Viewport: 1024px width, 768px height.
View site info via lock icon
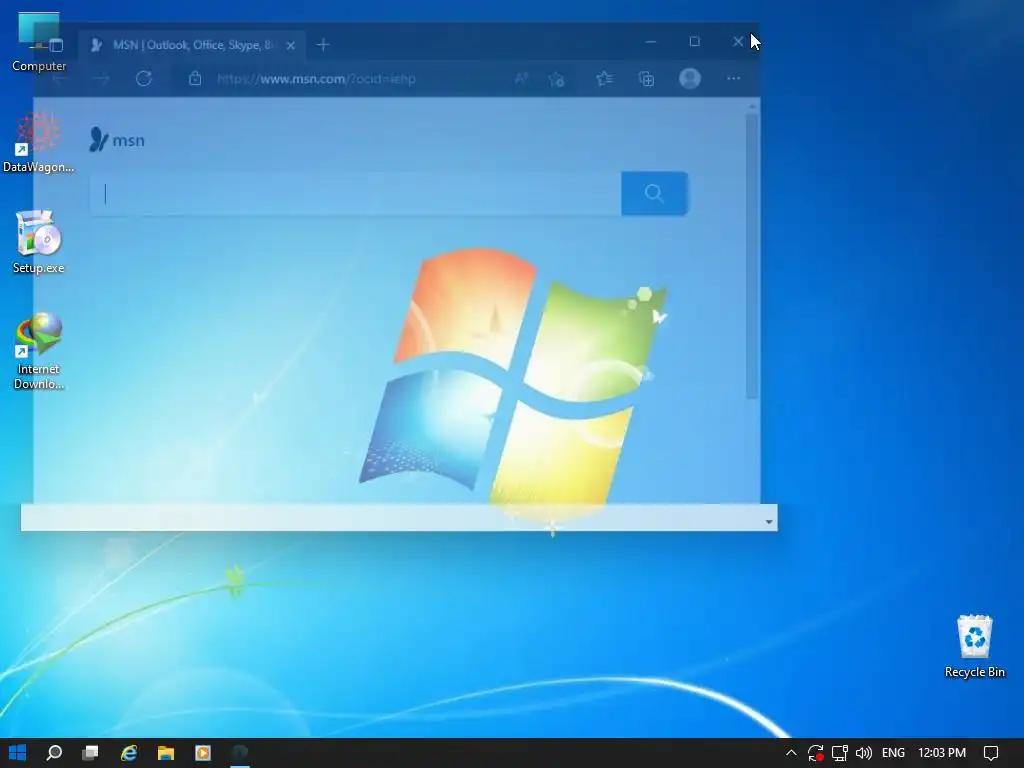pyautogui.click(x=195, y=79)
